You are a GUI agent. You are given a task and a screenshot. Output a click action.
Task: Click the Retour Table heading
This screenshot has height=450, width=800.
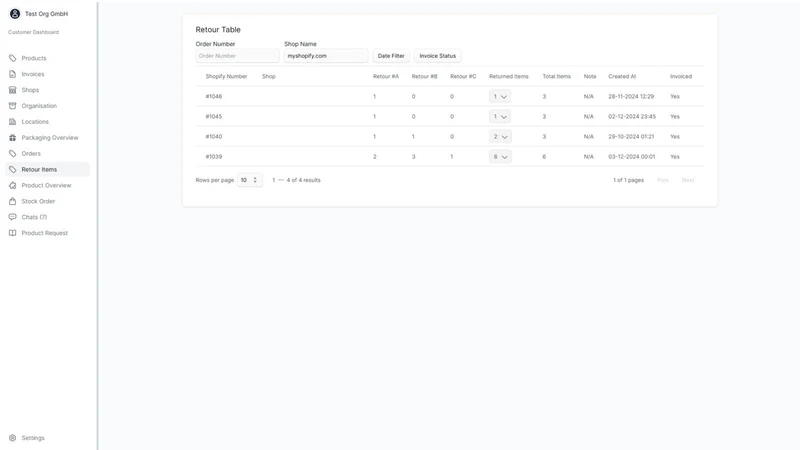[218, 30]
